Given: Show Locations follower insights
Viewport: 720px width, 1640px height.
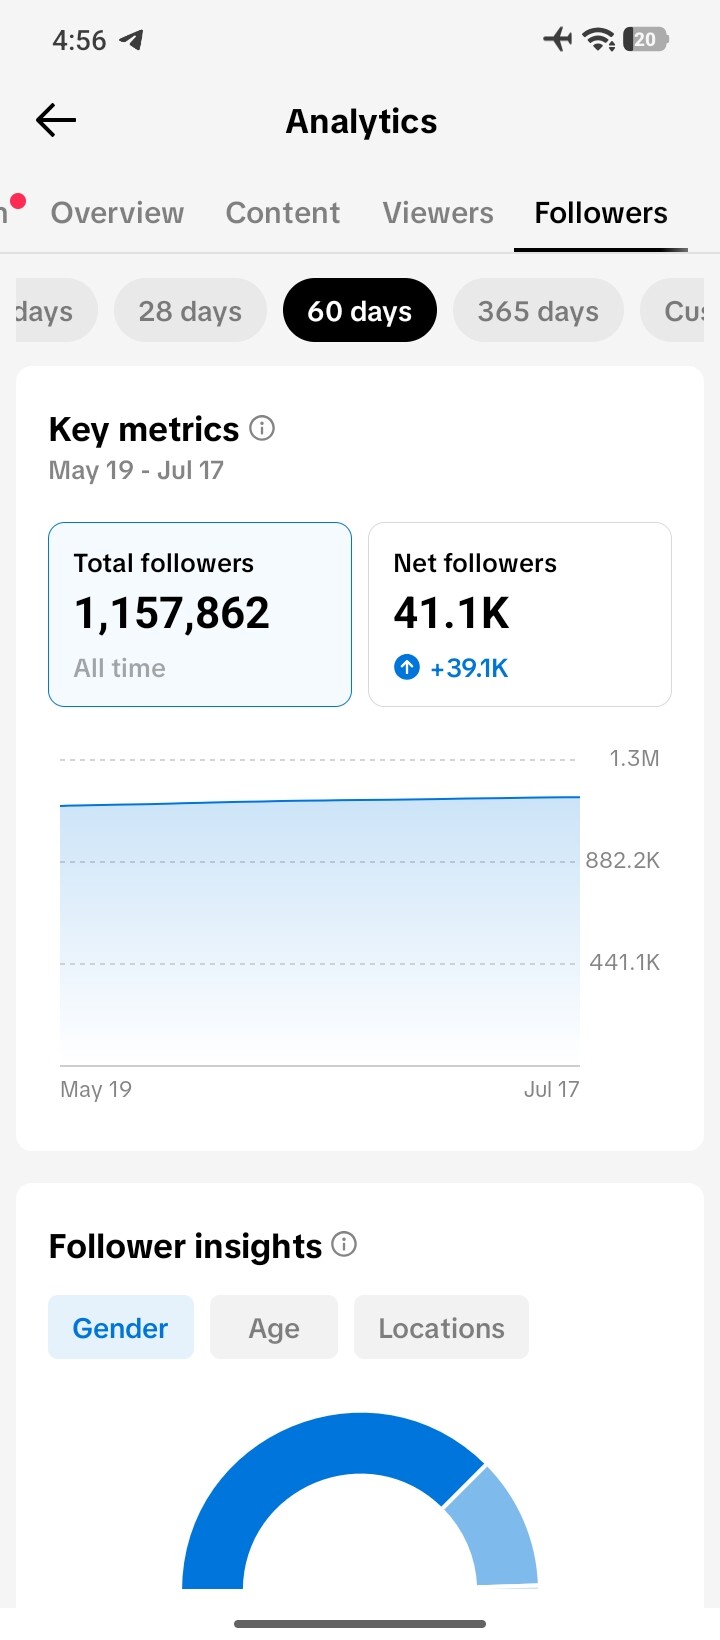Looking at the screenshot, I should coord(441,1328).
